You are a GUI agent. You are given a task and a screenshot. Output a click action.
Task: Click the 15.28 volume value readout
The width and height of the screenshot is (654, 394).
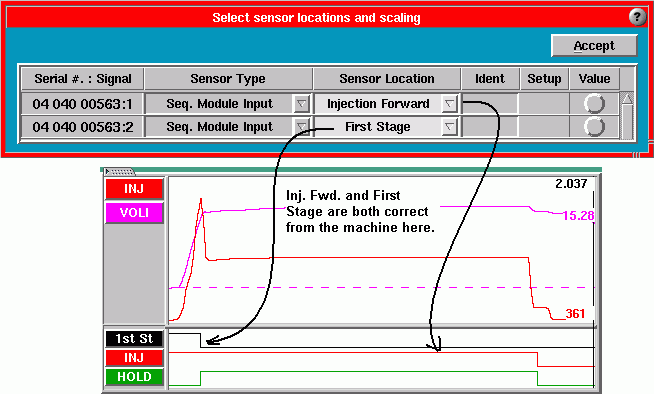click(x=578, y=216)
